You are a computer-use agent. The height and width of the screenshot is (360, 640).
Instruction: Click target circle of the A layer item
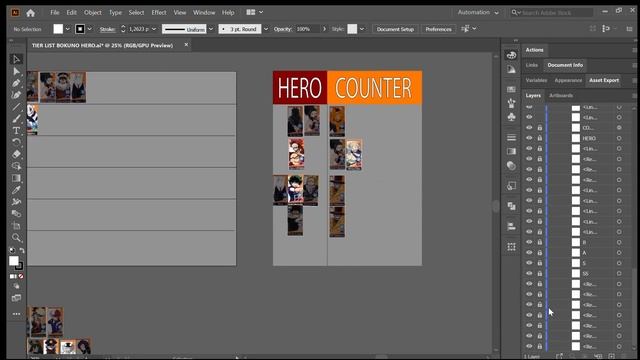coord(619,253)
